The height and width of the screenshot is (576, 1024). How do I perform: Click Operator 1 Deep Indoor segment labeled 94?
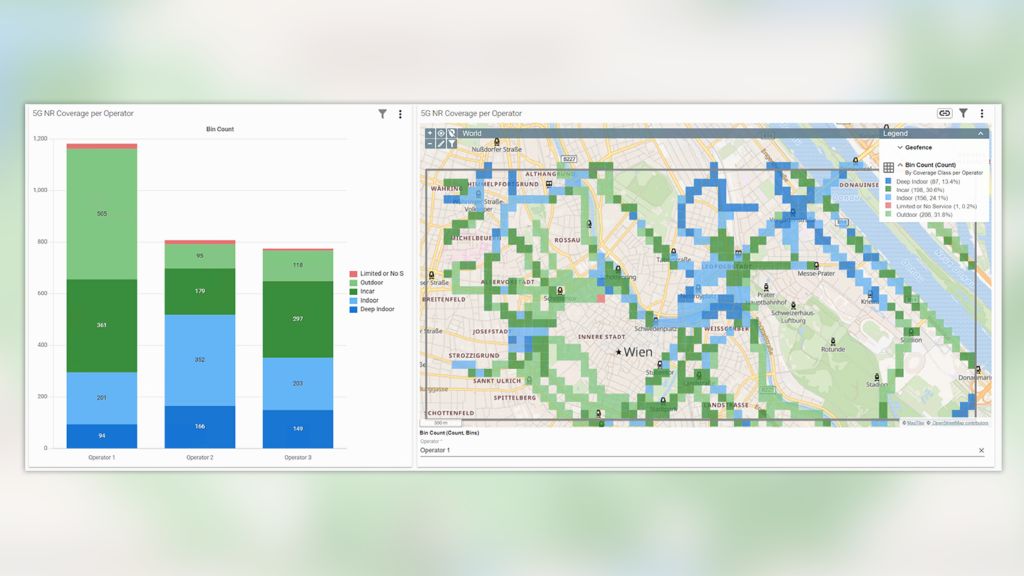[x=102, y=436]
